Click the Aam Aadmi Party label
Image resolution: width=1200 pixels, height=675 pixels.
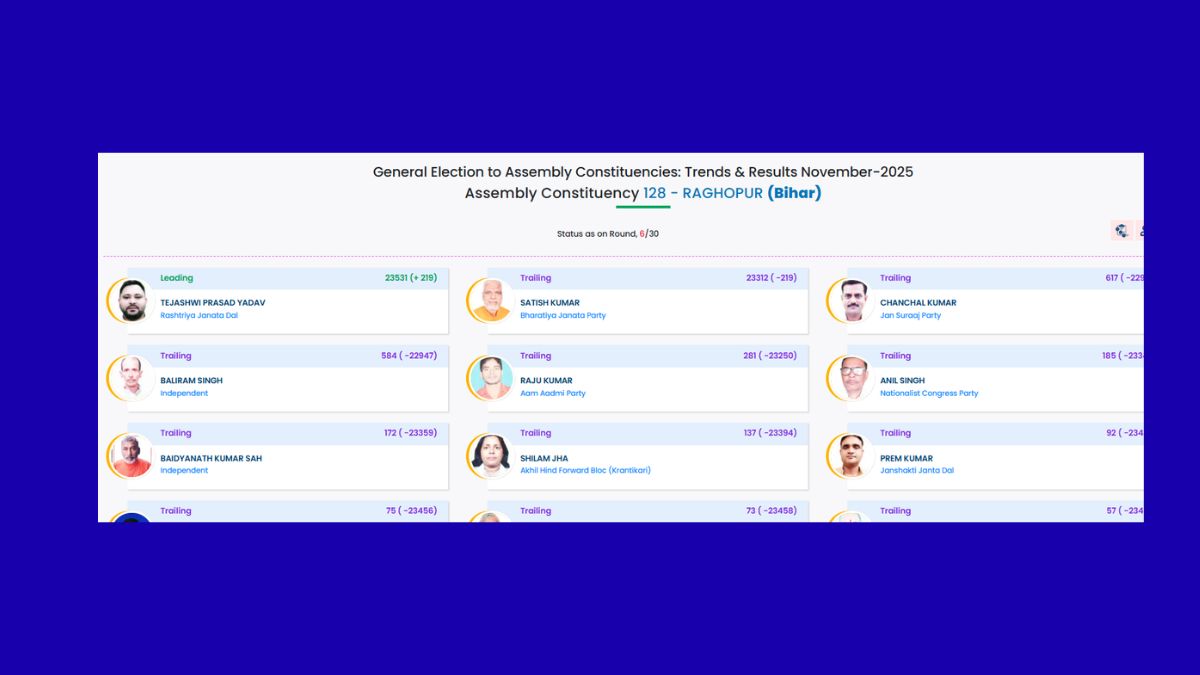553,394
